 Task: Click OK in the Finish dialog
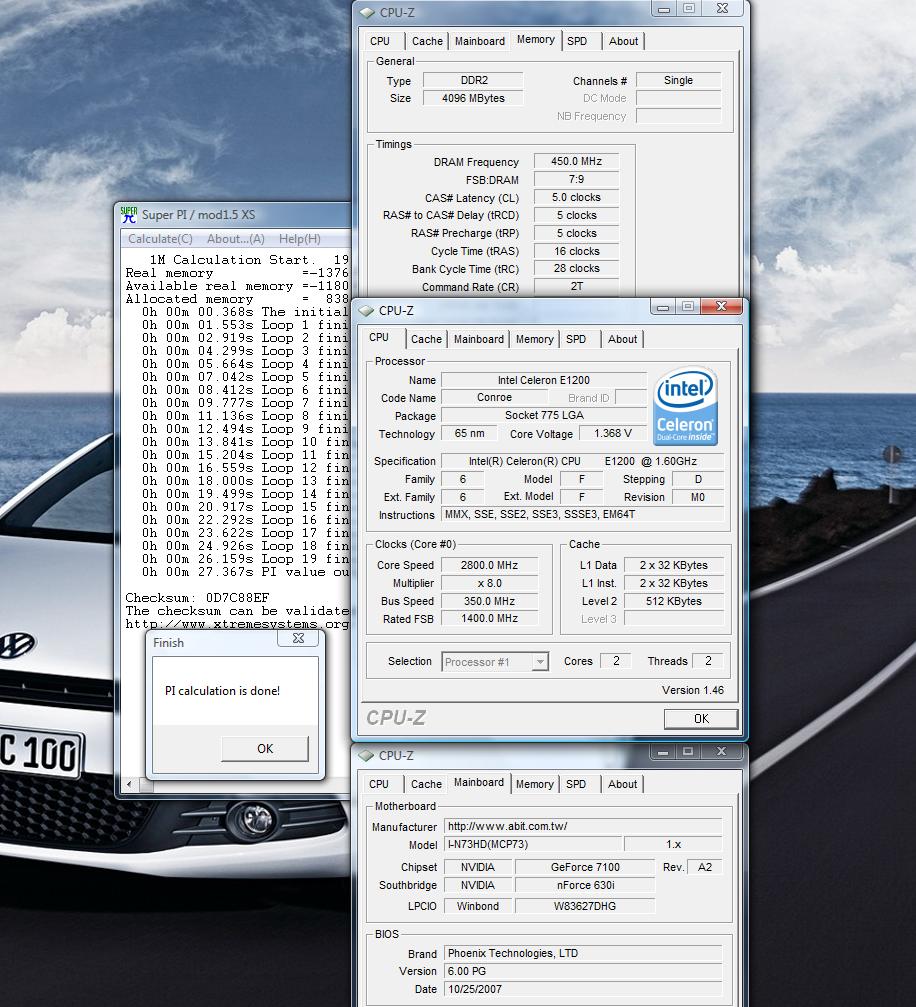(265, 749)
